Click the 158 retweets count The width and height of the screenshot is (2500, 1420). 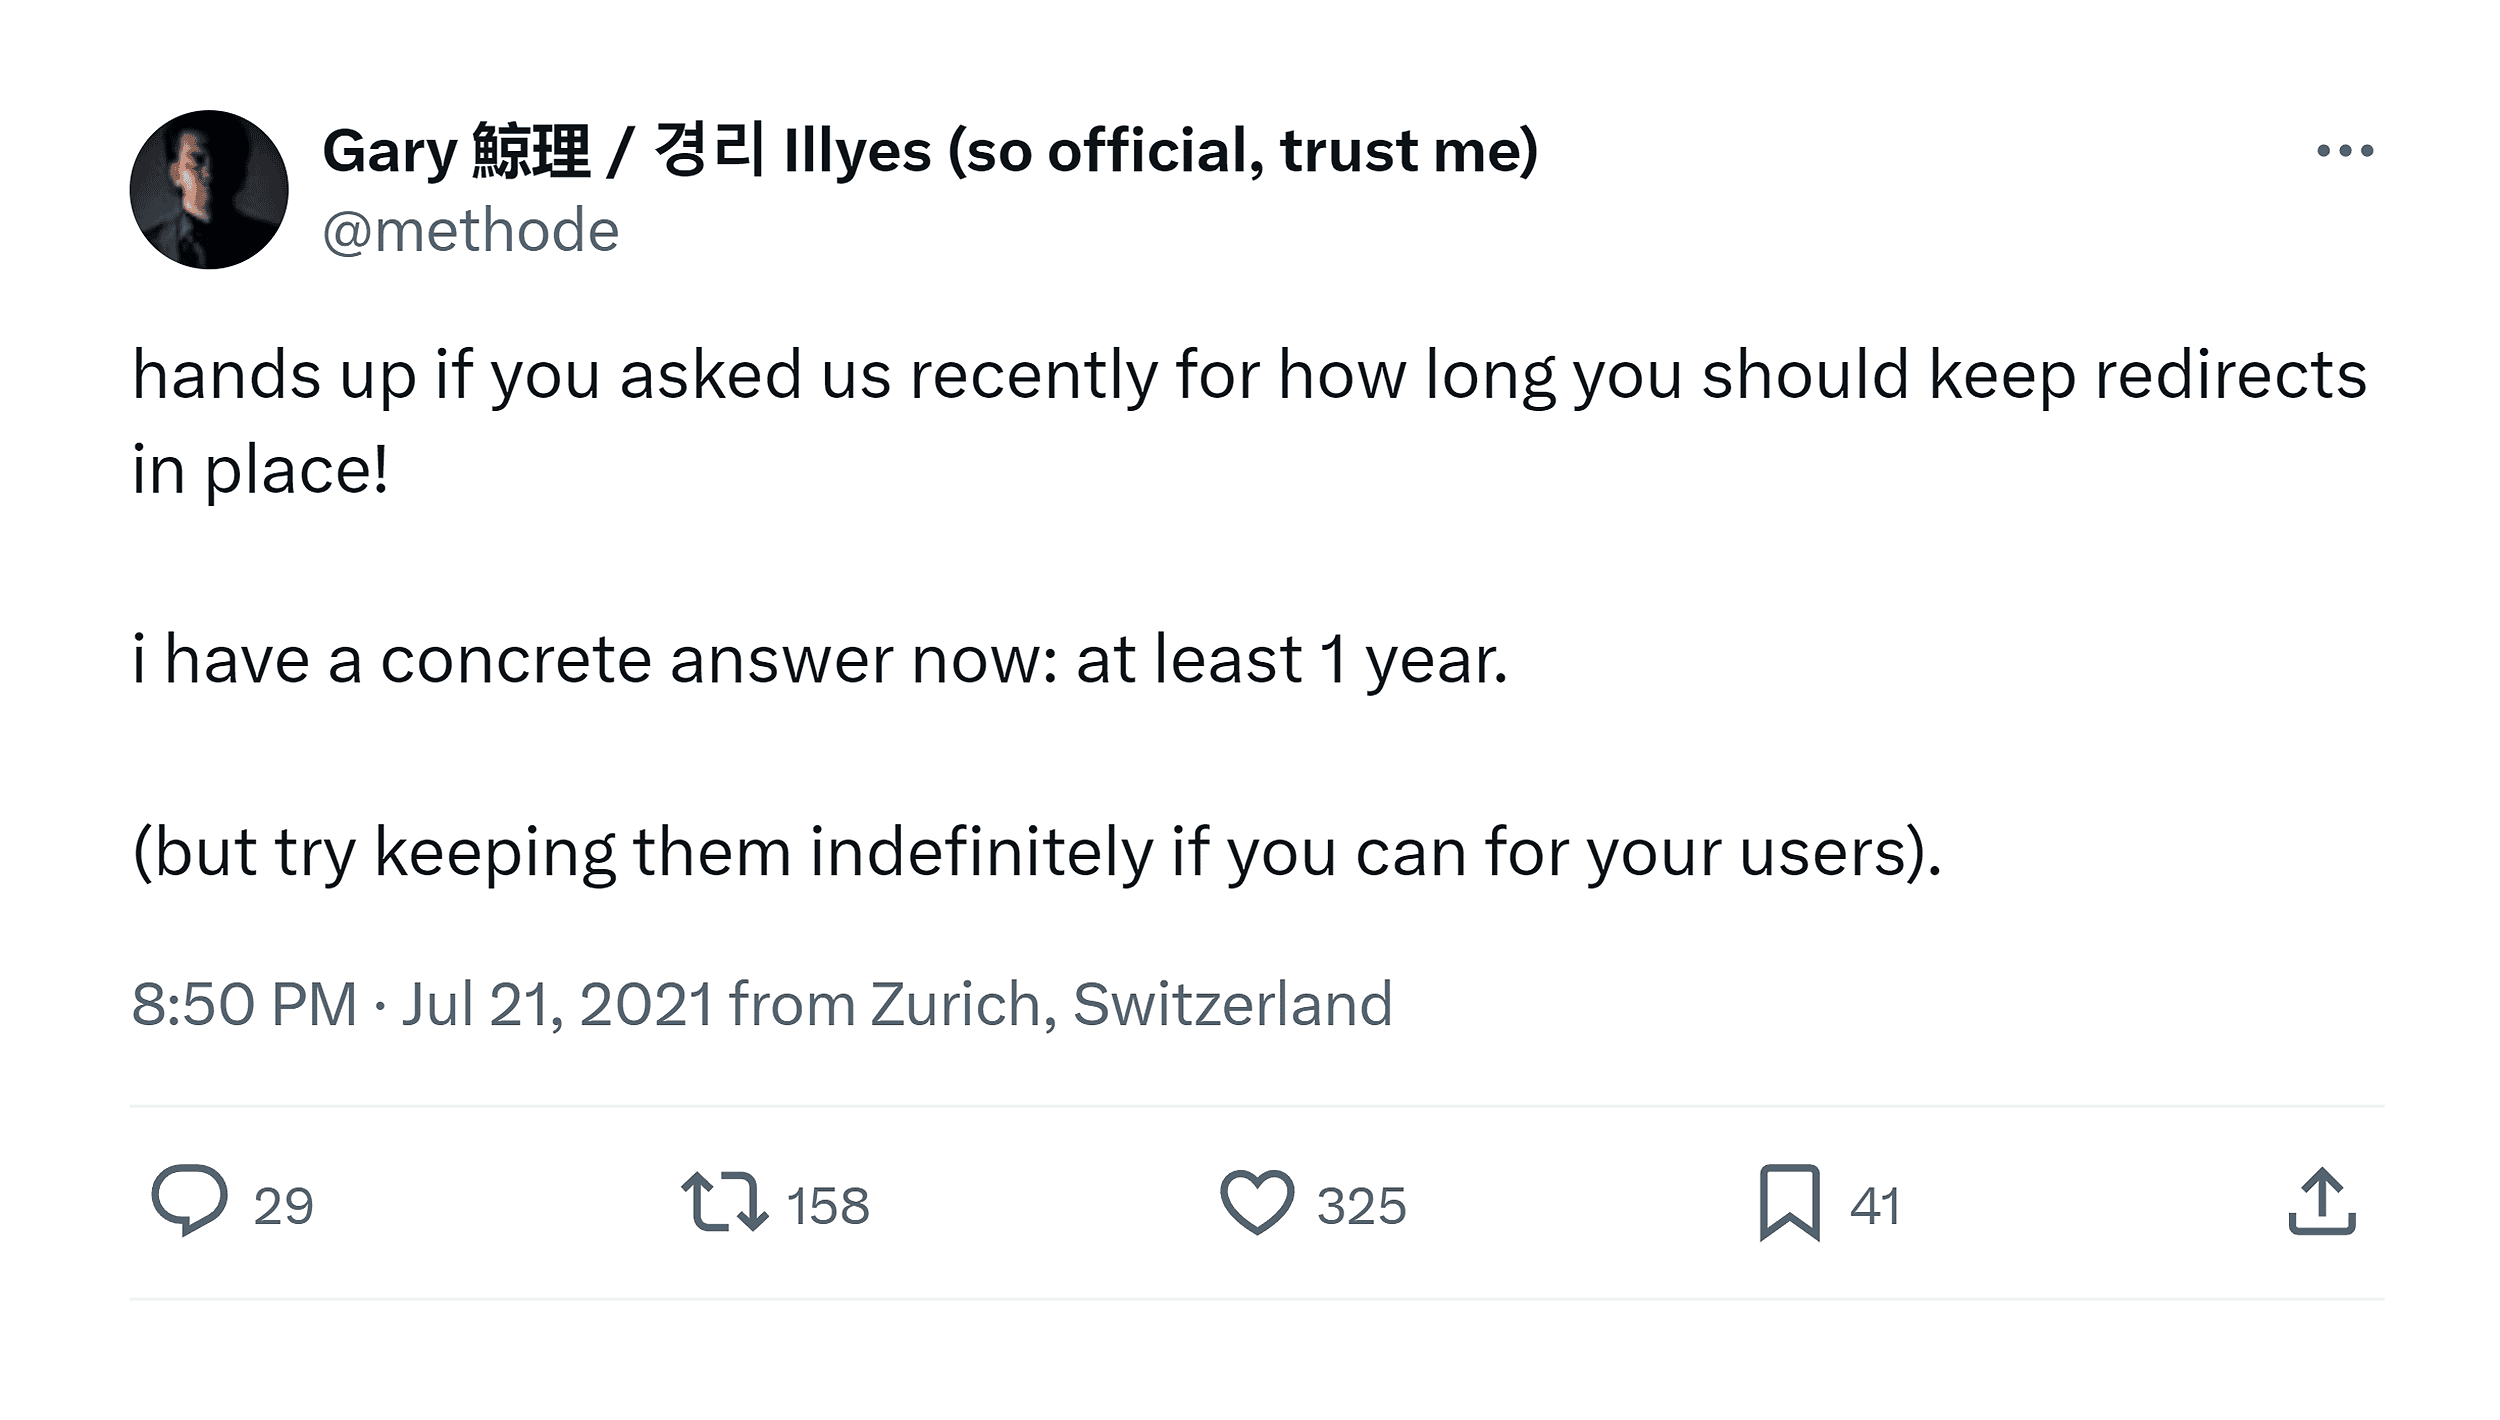pyautogui.click(x=828, y=1206)
